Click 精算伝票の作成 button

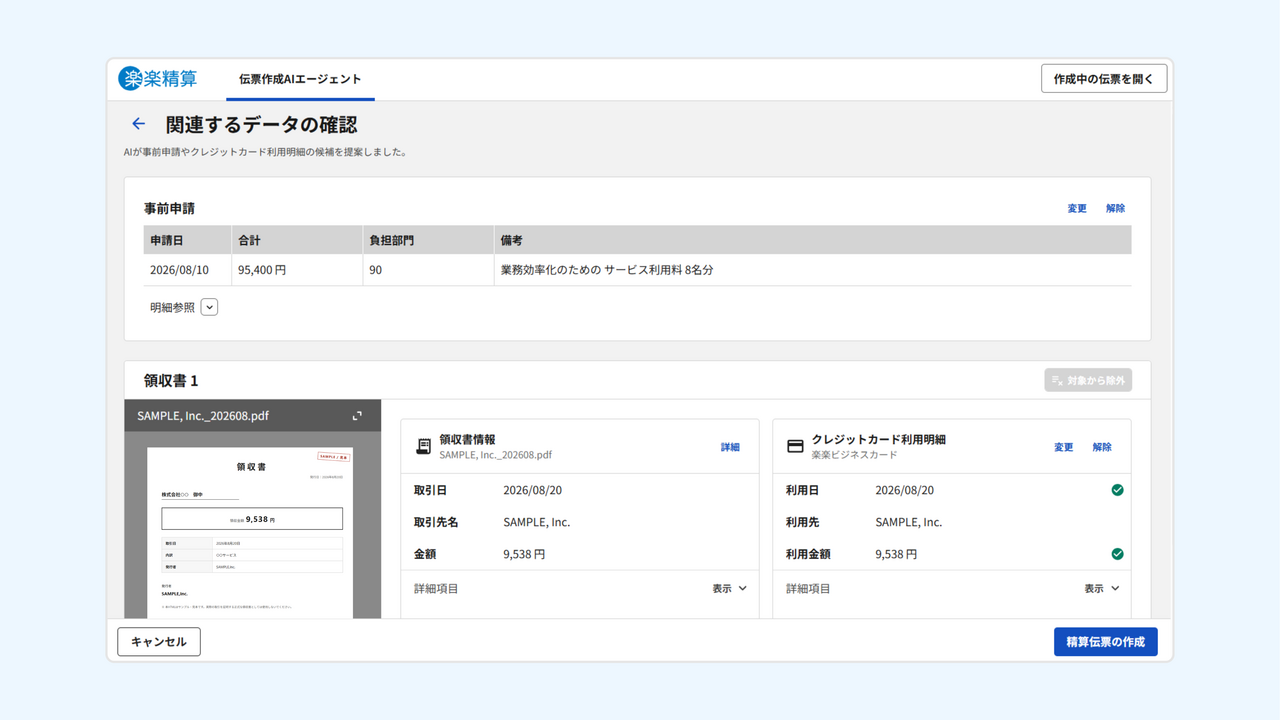tap(1106, 642)
